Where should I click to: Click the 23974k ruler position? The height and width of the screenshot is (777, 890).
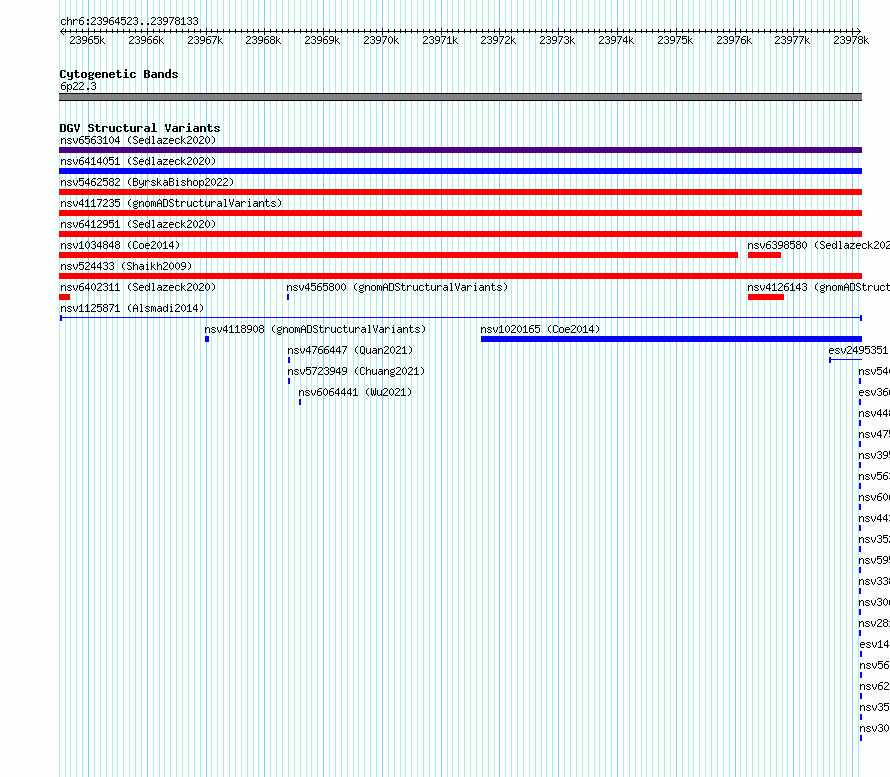pyautogui.click(x=616, y=40)
